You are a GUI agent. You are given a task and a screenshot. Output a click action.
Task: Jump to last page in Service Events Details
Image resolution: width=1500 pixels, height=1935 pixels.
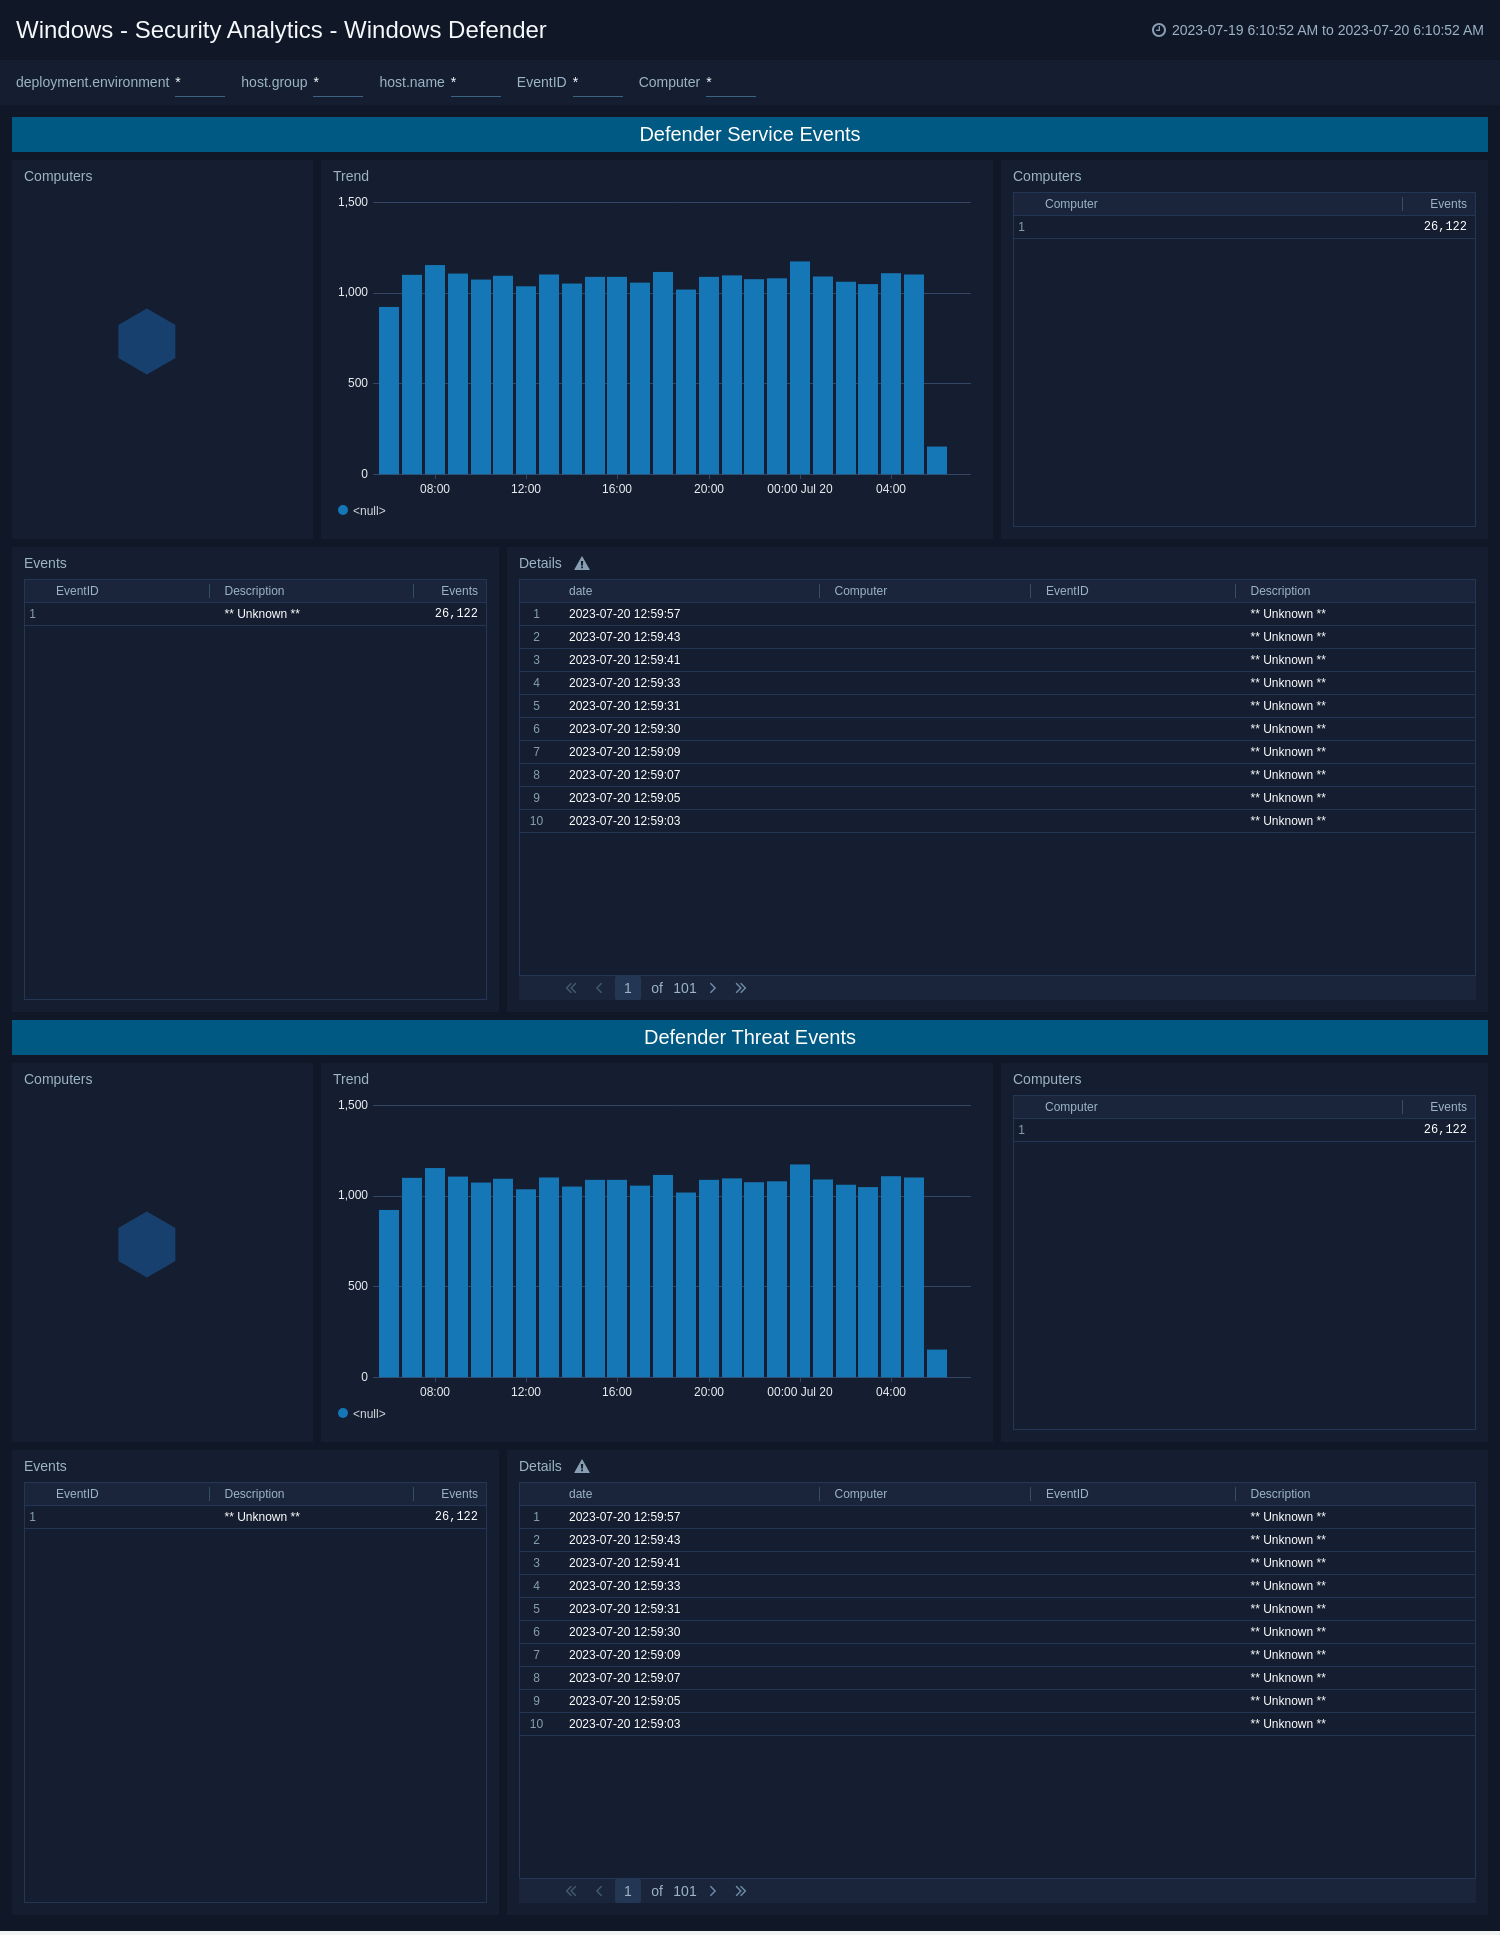click(x=741, y=988)
